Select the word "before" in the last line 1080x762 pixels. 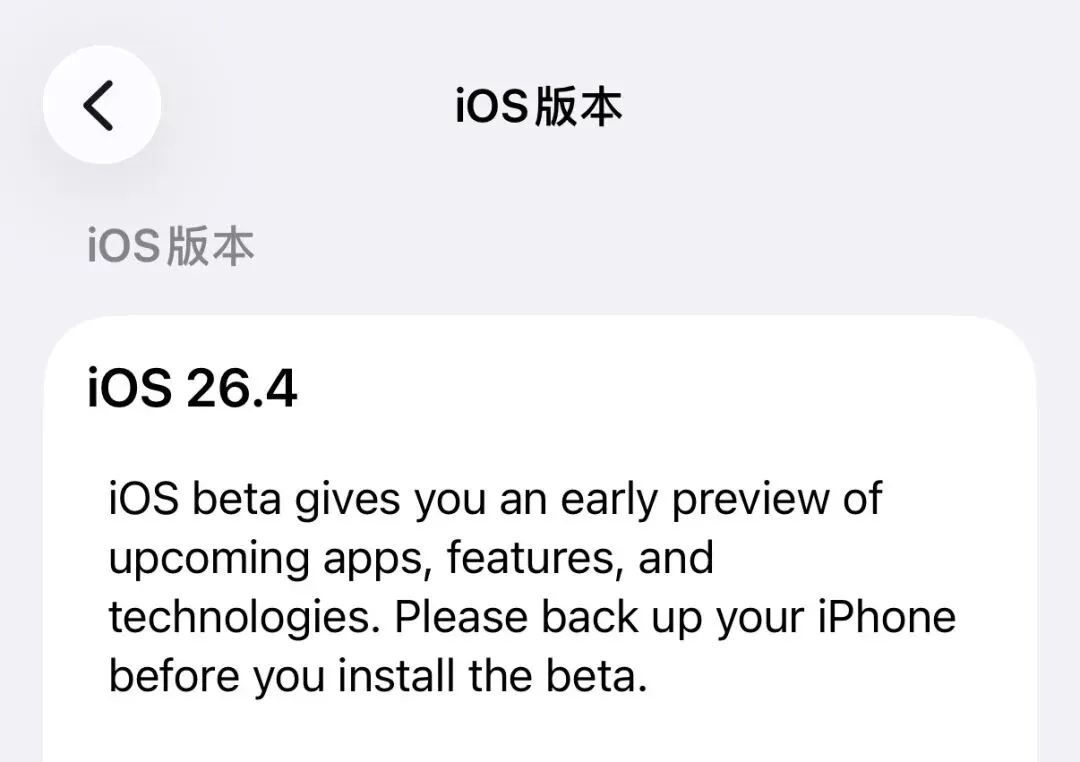click(174, 675)
